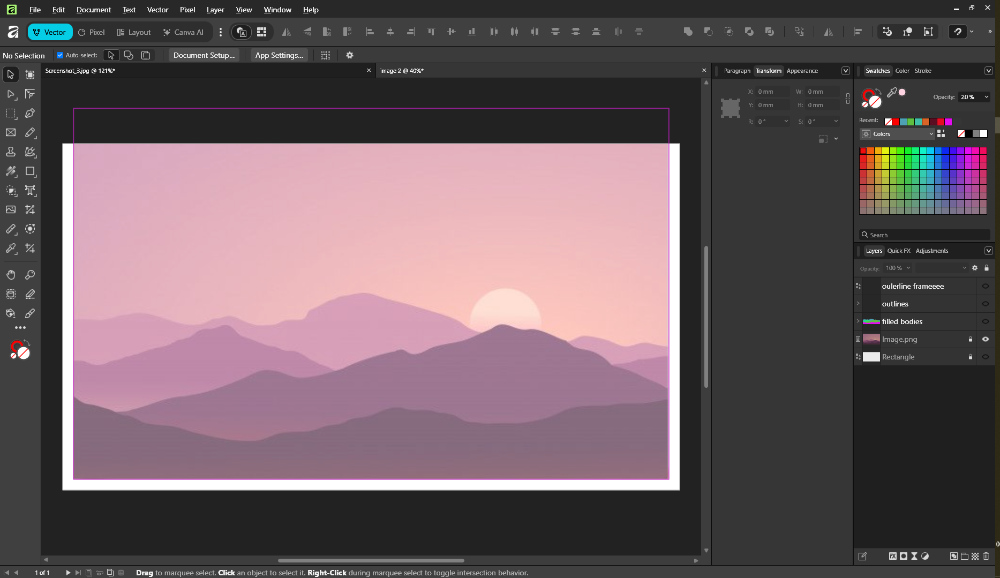1000x578 pixels.
Task: Switch to the Layout studio
Action: 134,32
